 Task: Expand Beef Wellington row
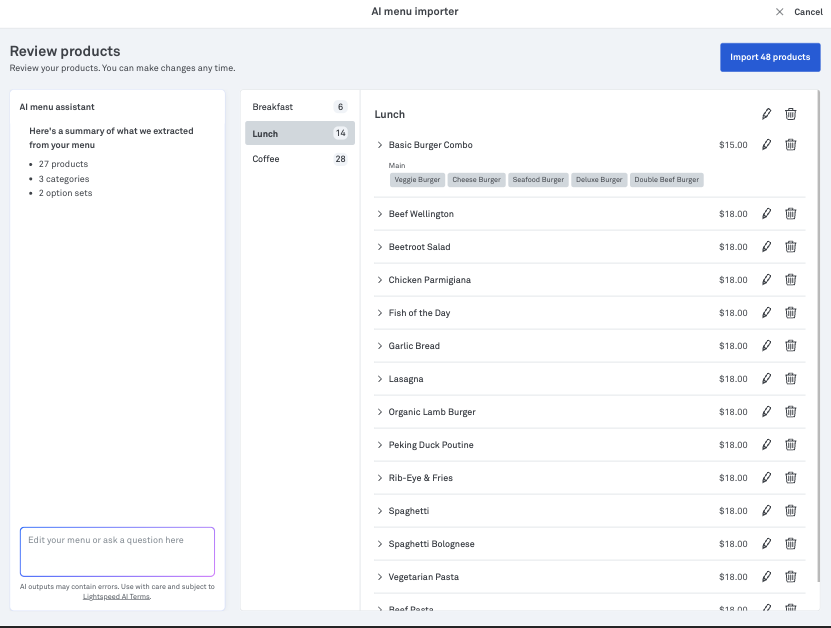tap(379, 214)
